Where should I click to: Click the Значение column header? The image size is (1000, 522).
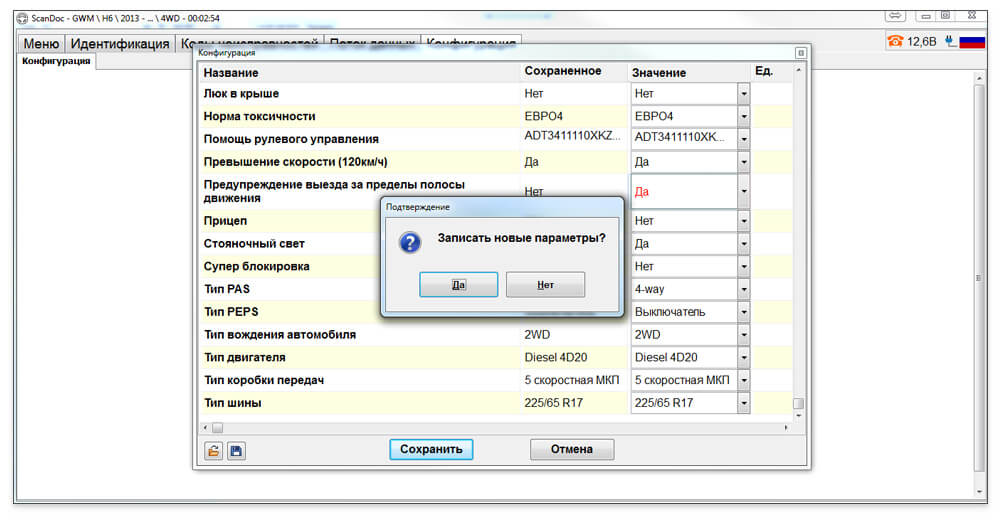coord(659,73)
